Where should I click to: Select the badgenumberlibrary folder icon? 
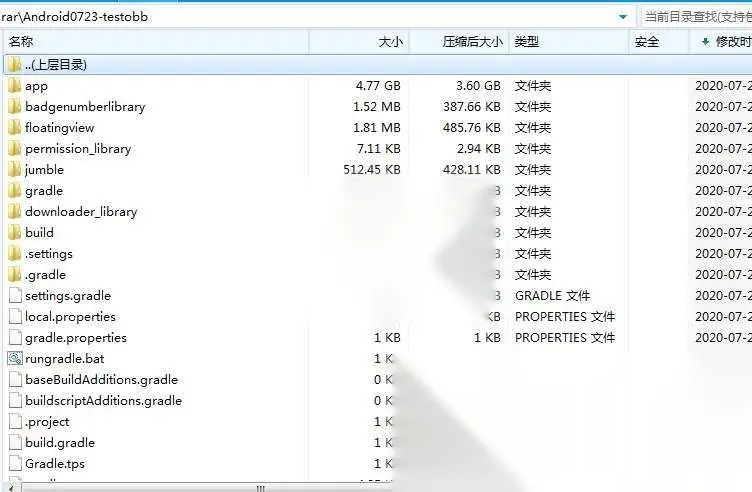pyautogui.click(x=15, y=106)
